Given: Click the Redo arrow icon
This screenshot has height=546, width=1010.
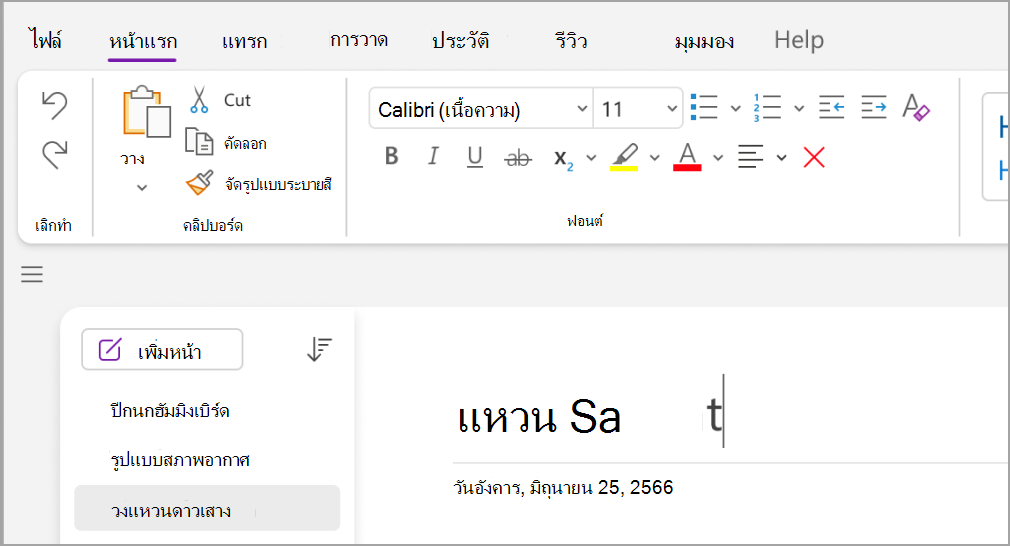Looking at the screenshot, I should (54, 155).
